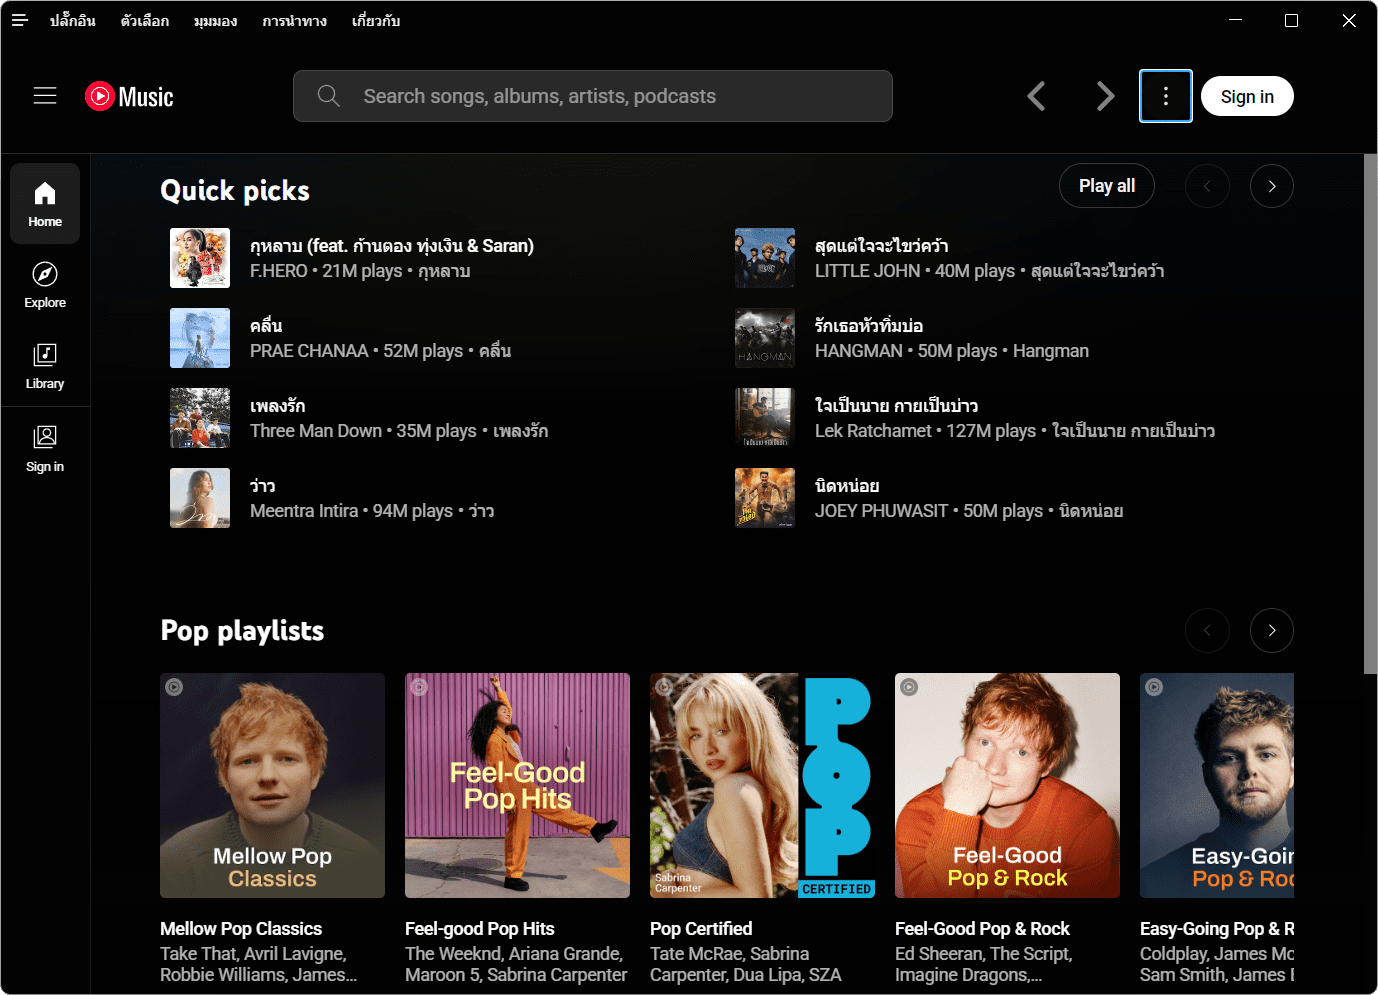Open the Home sidebar item

click(x=45, y=204)
